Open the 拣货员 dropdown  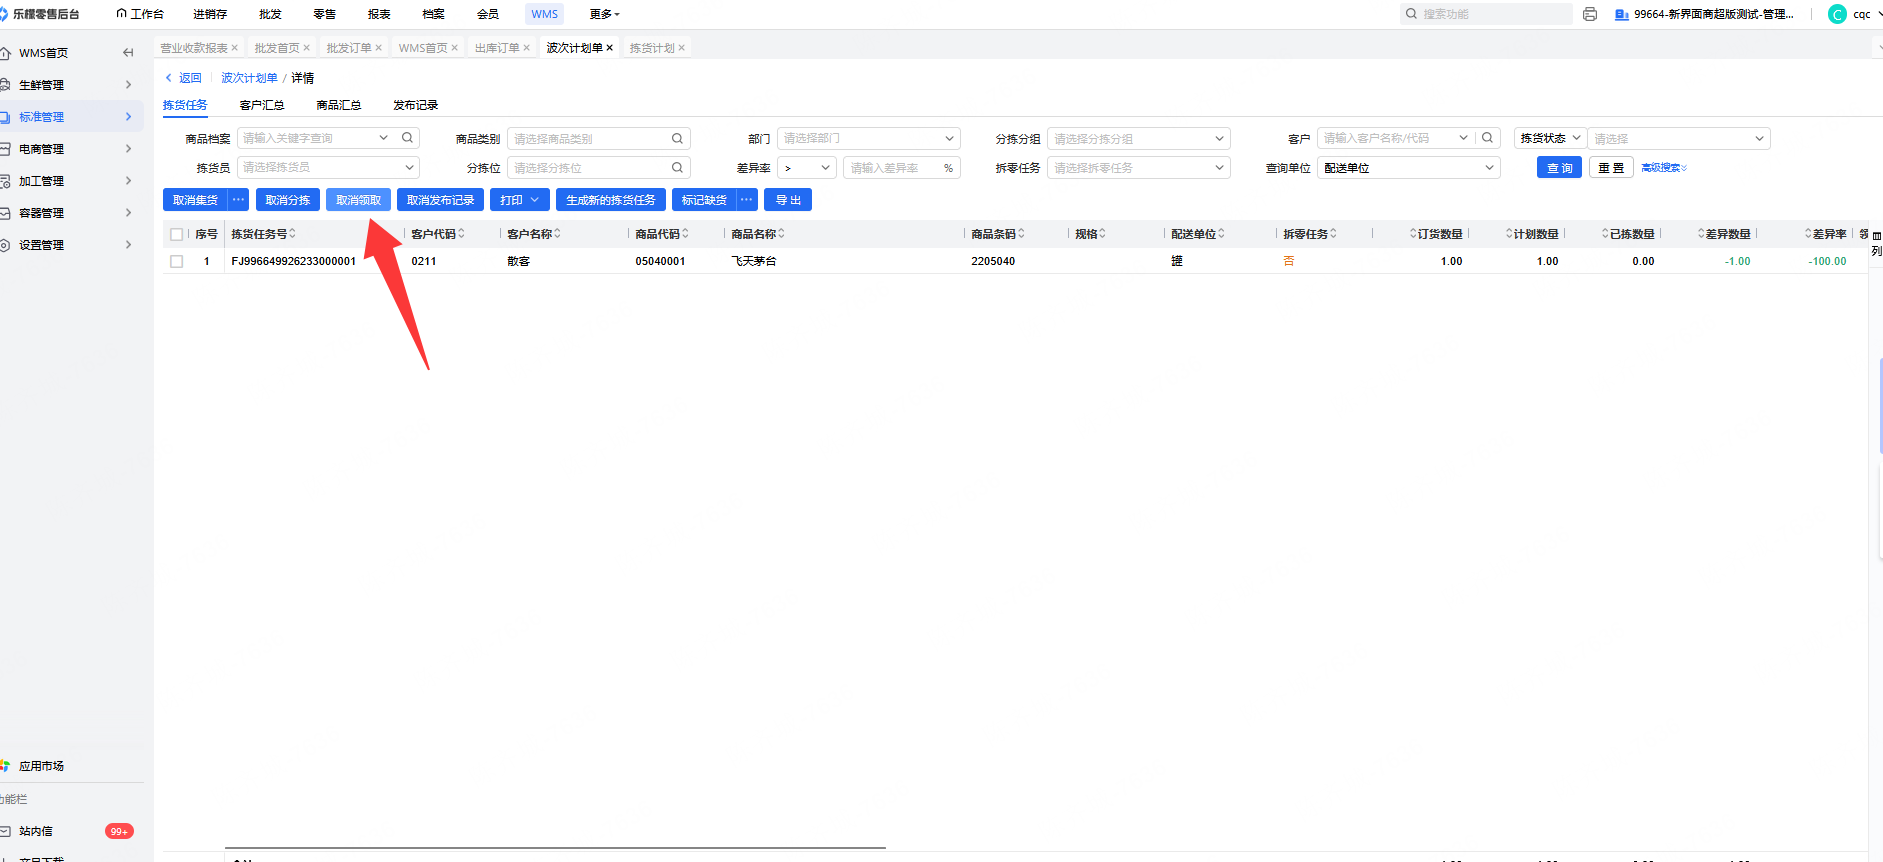tap(328, 168)
